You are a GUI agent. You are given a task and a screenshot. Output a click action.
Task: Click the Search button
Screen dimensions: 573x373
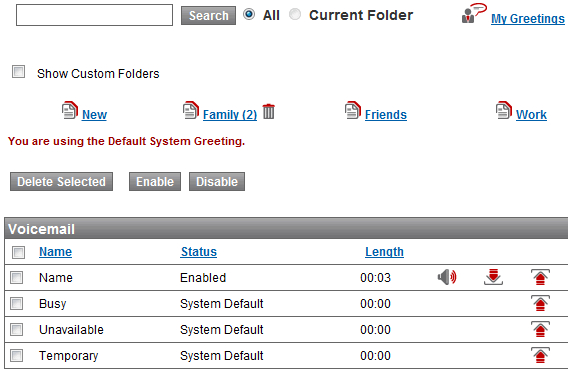(208, 15)
